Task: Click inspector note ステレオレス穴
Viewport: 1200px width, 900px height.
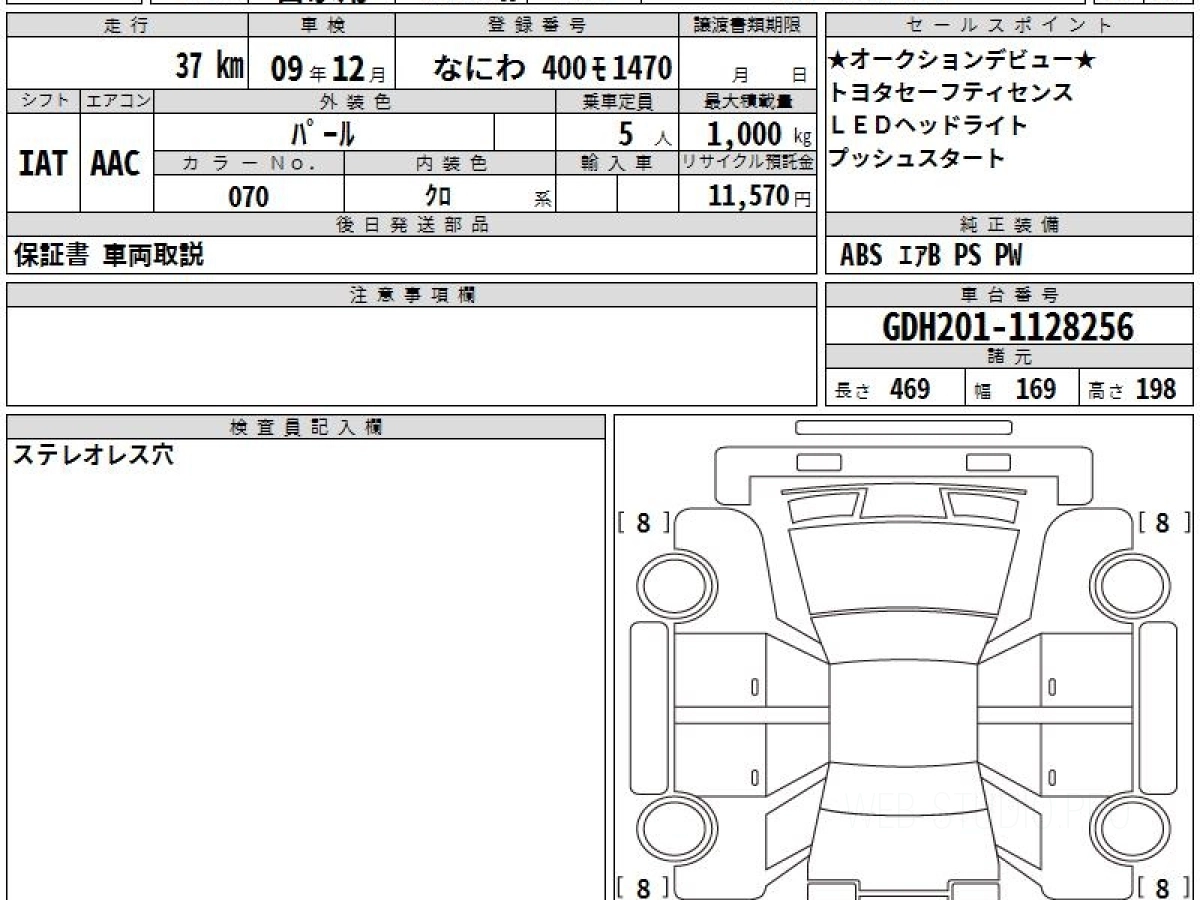Action: [92, 455]
